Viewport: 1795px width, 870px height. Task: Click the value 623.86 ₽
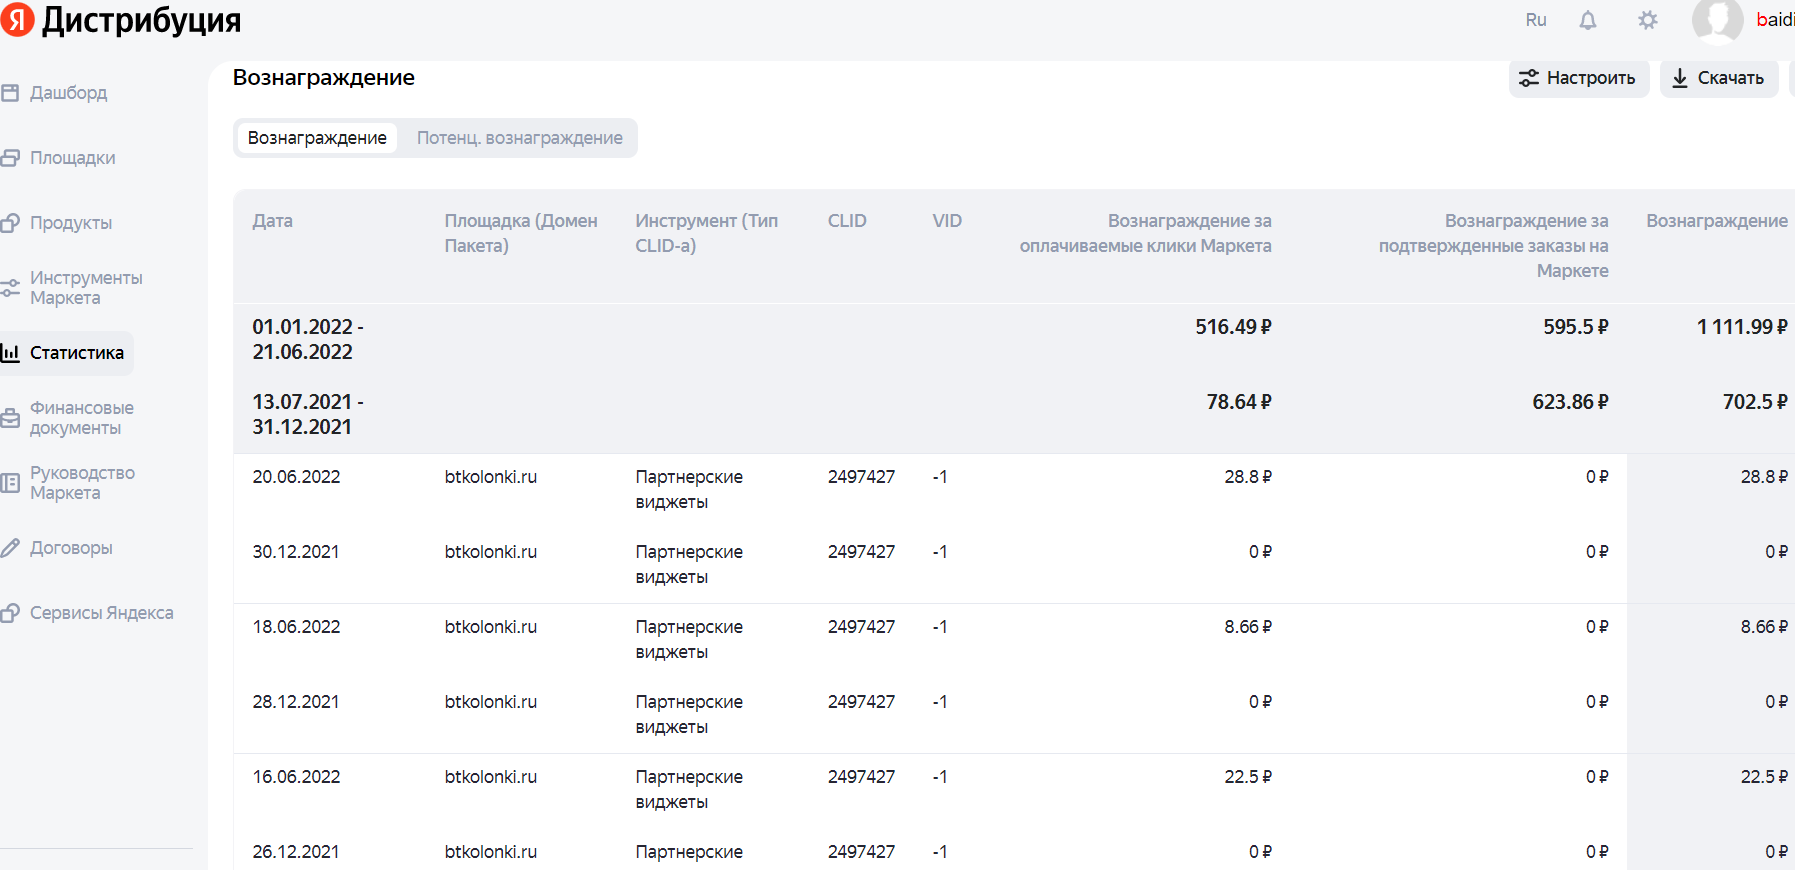pyautogui.click(x=1570, y=402)
